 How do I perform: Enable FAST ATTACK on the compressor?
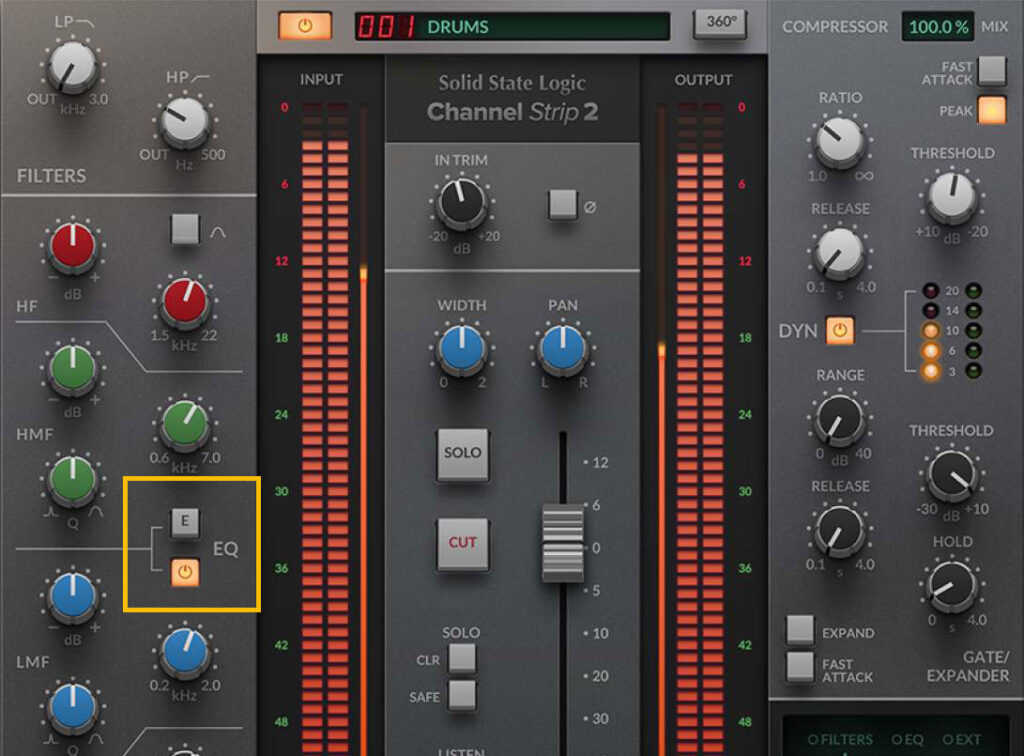click(992, 70)
